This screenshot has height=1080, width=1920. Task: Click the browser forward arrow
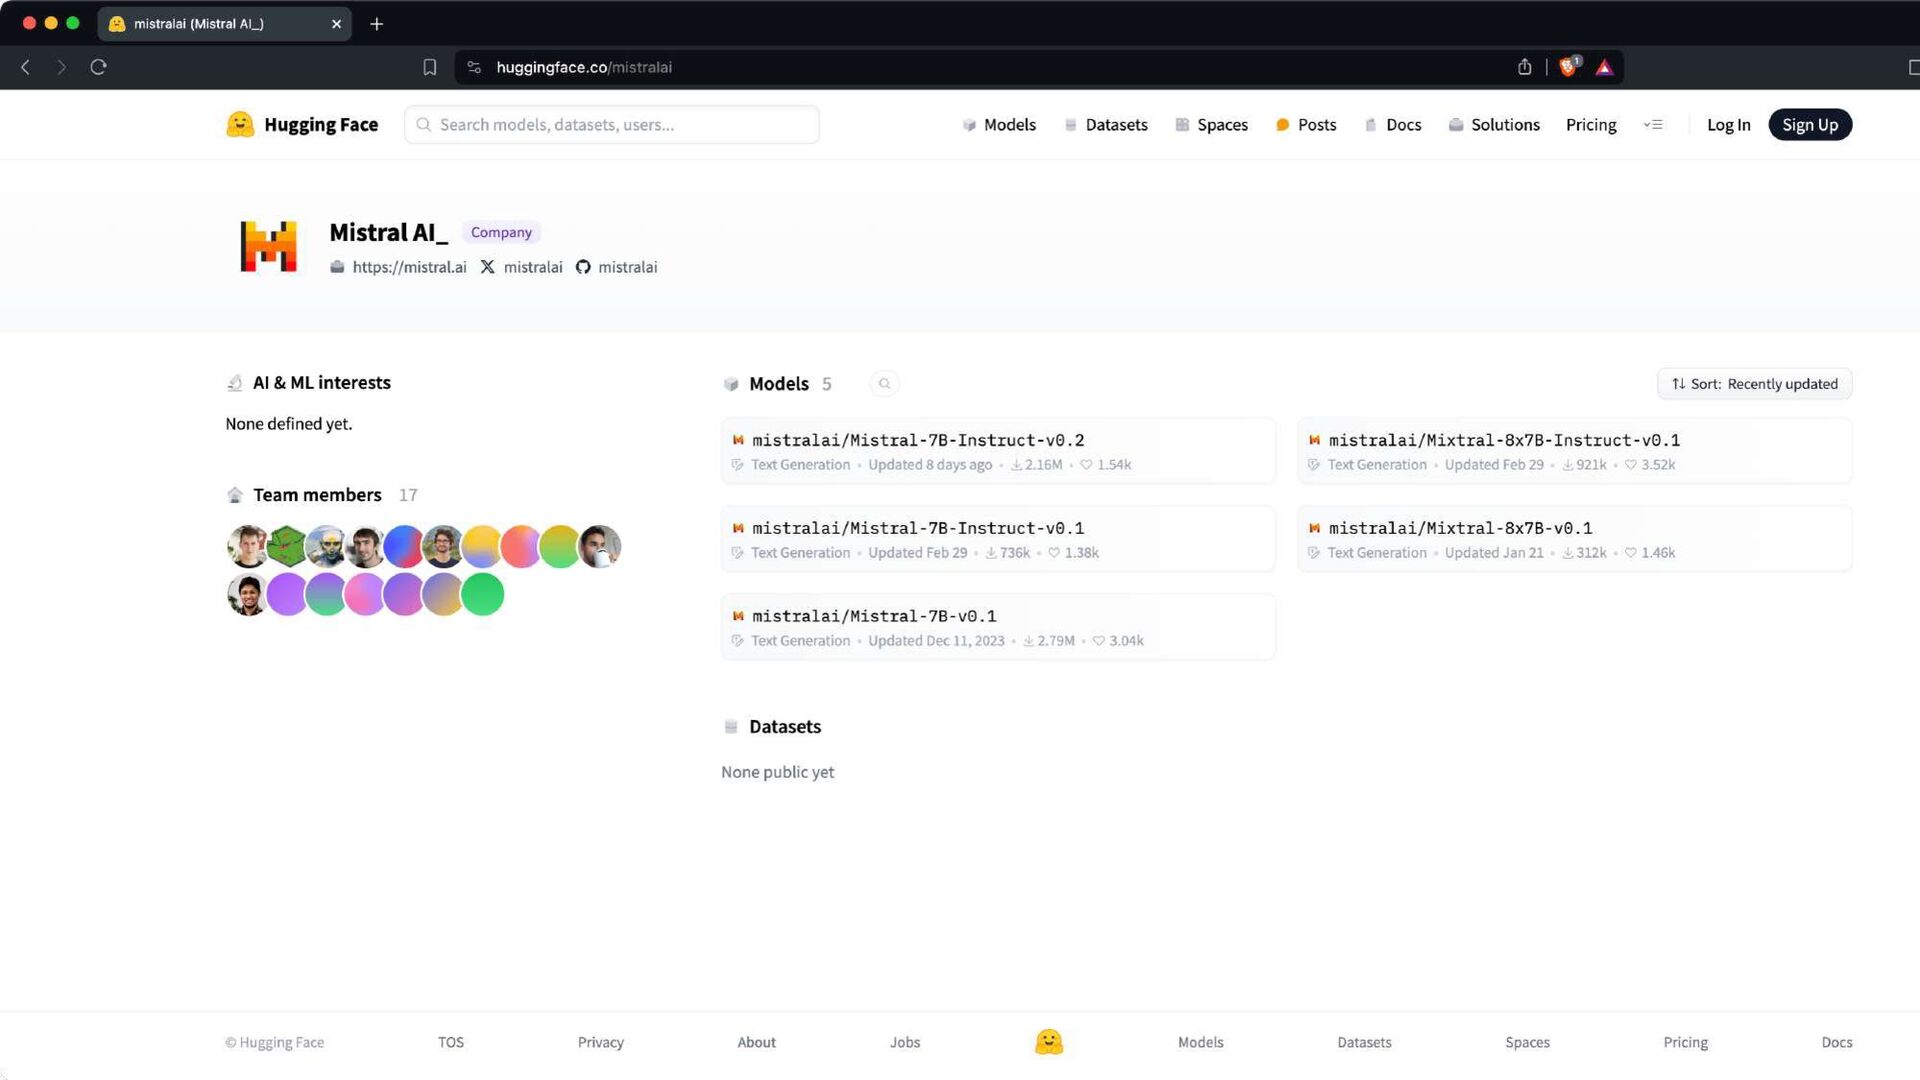pyautogui.click(x=62, y=67)
